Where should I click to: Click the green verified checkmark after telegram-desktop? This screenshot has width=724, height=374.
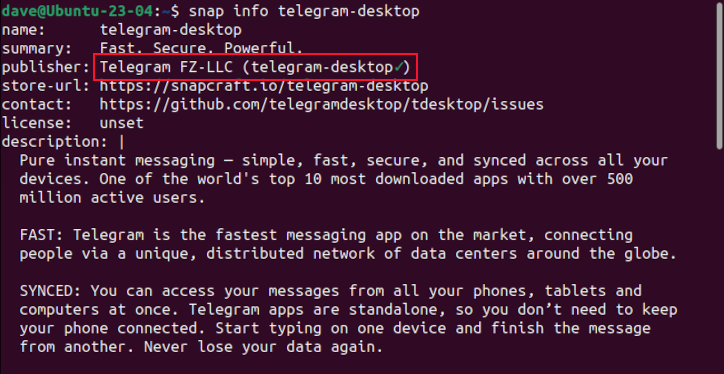[x=399, y=68]
